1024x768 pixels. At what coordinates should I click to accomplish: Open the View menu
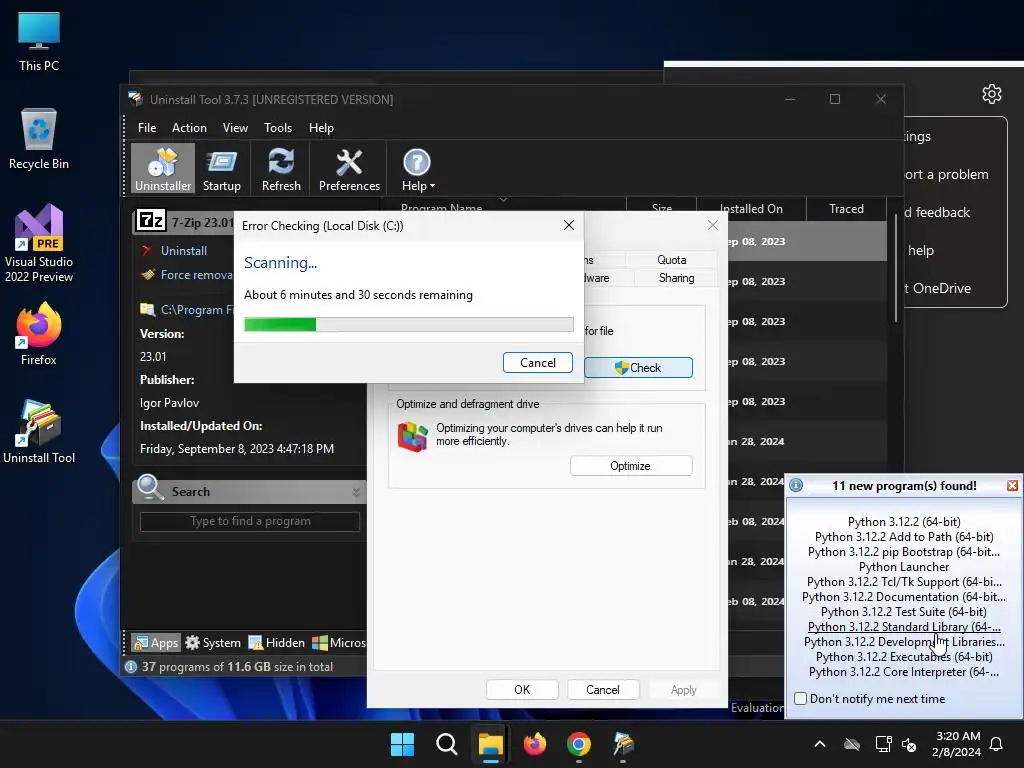coord(235,128)
